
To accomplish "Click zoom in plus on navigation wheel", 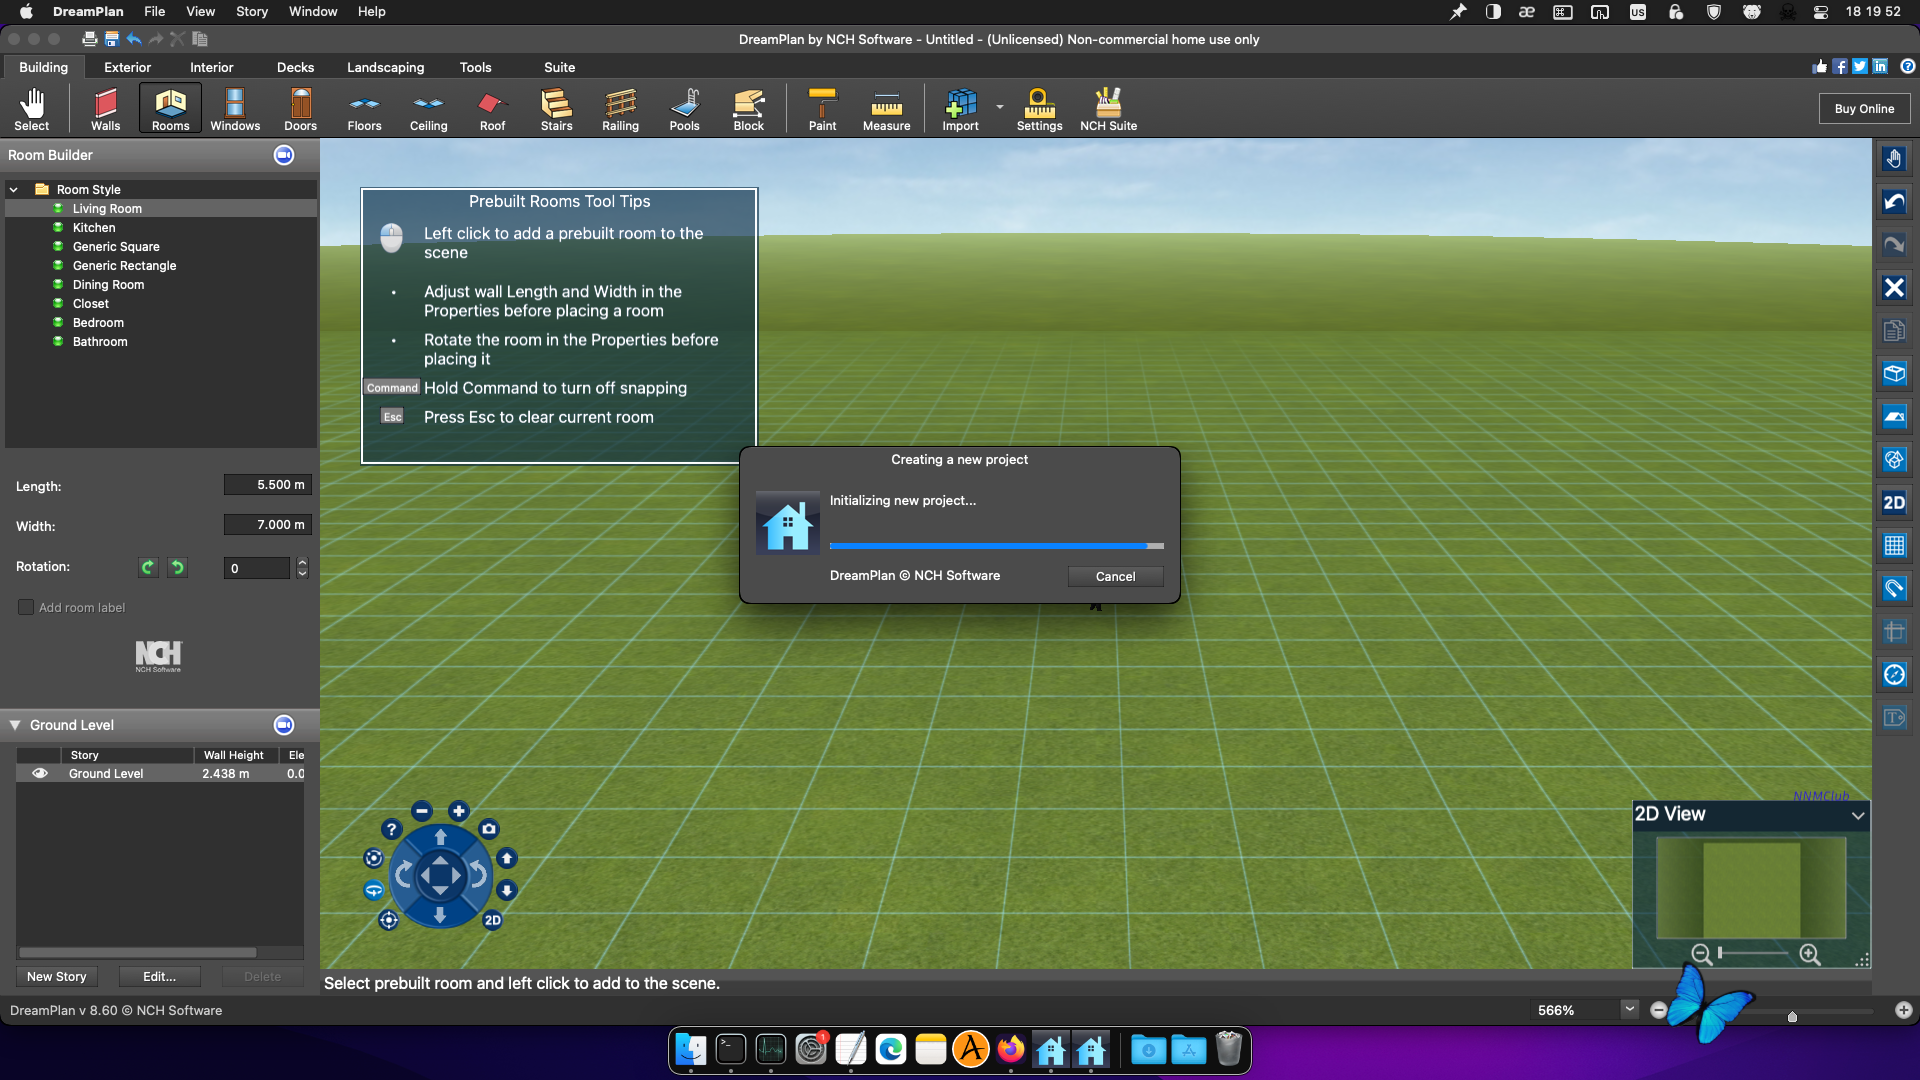I will point(458,811).
